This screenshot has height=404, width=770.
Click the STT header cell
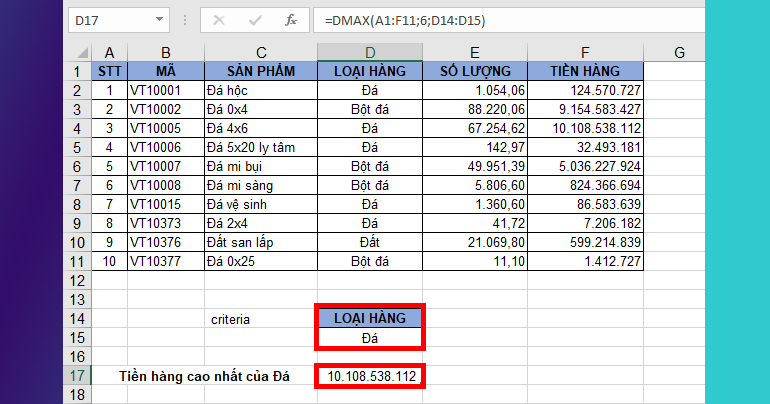pyautogui.click(x=110, y=71)
